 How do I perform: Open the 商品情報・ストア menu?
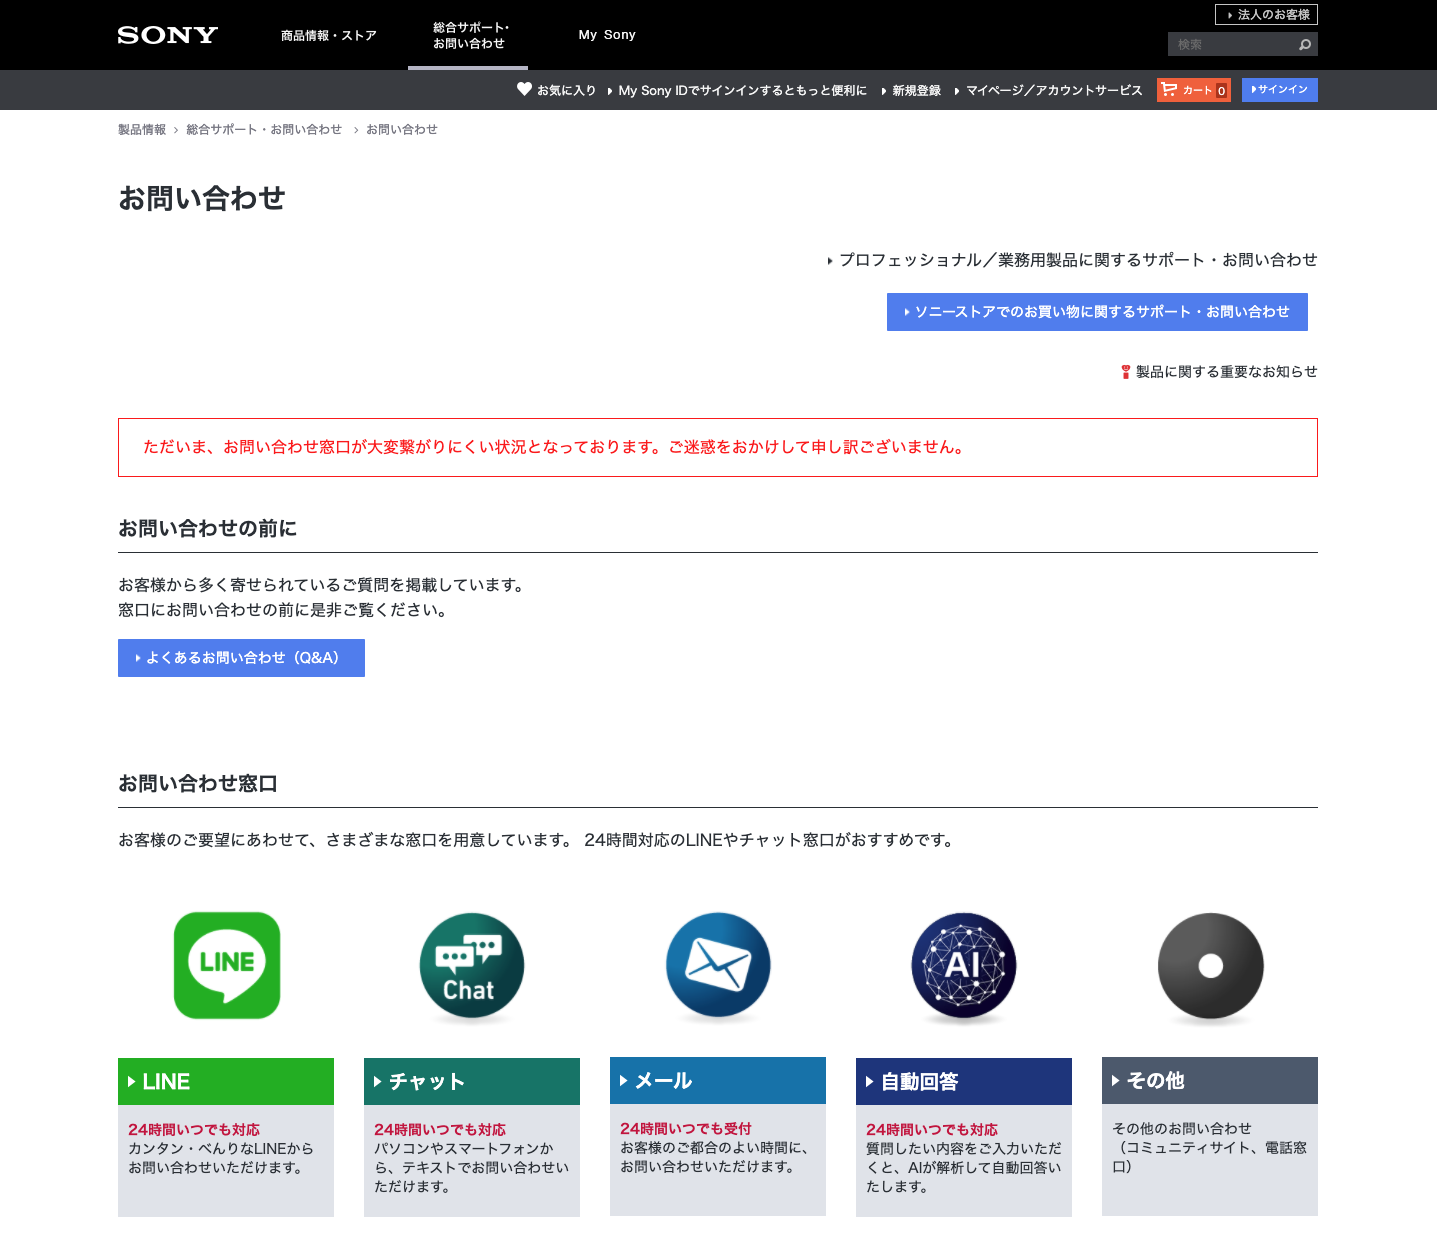(328, 36)
